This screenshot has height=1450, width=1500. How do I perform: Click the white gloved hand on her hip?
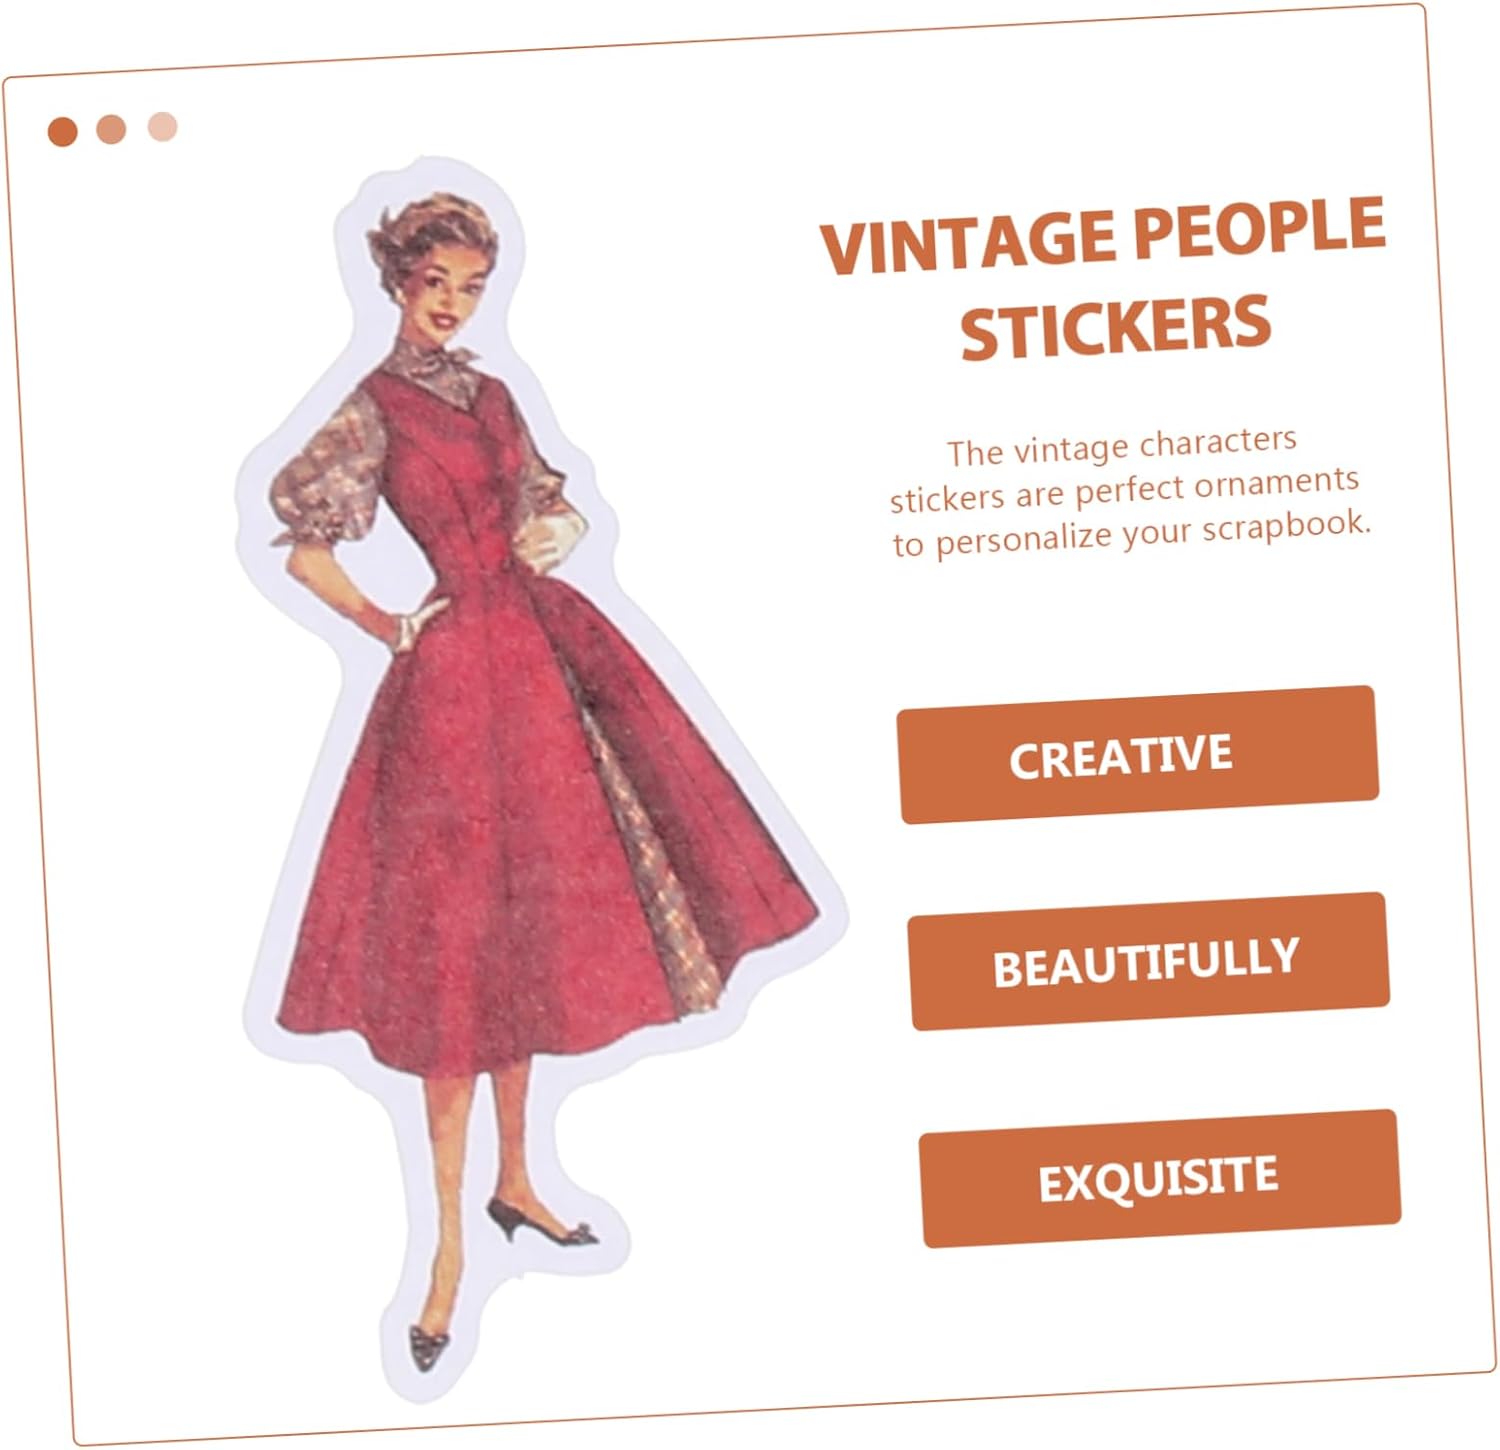[420, 622]
